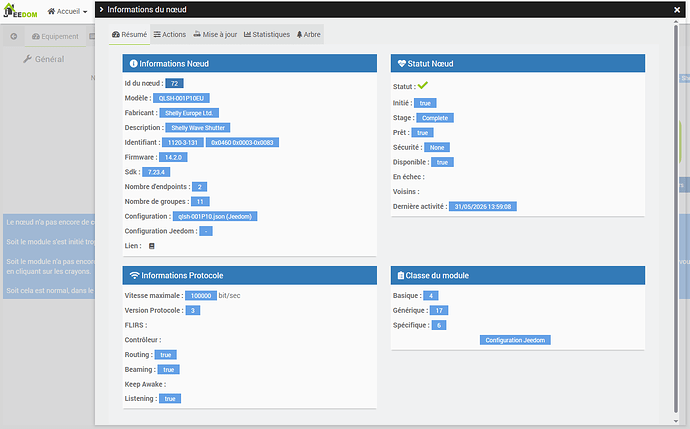The width and height of the screenshot is (690, 429).
Task: Open the Mise à jour tab
Action: coord(215,34)
